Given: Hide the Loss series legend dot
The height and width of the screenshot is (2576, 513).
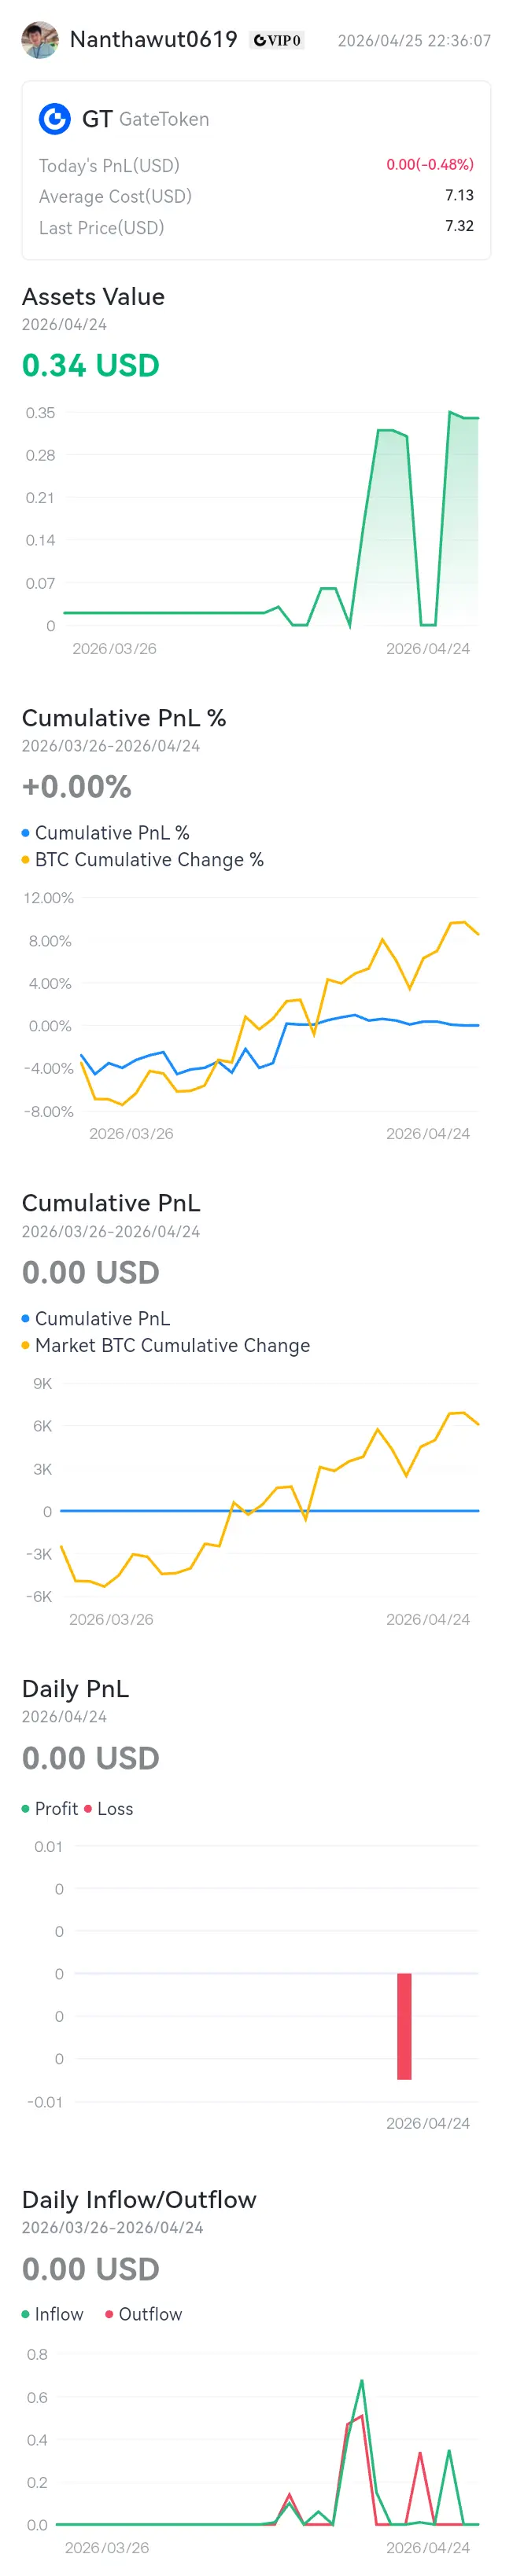Looking at the screenshot, I should pyautogui.click(x=88, y=1808).
